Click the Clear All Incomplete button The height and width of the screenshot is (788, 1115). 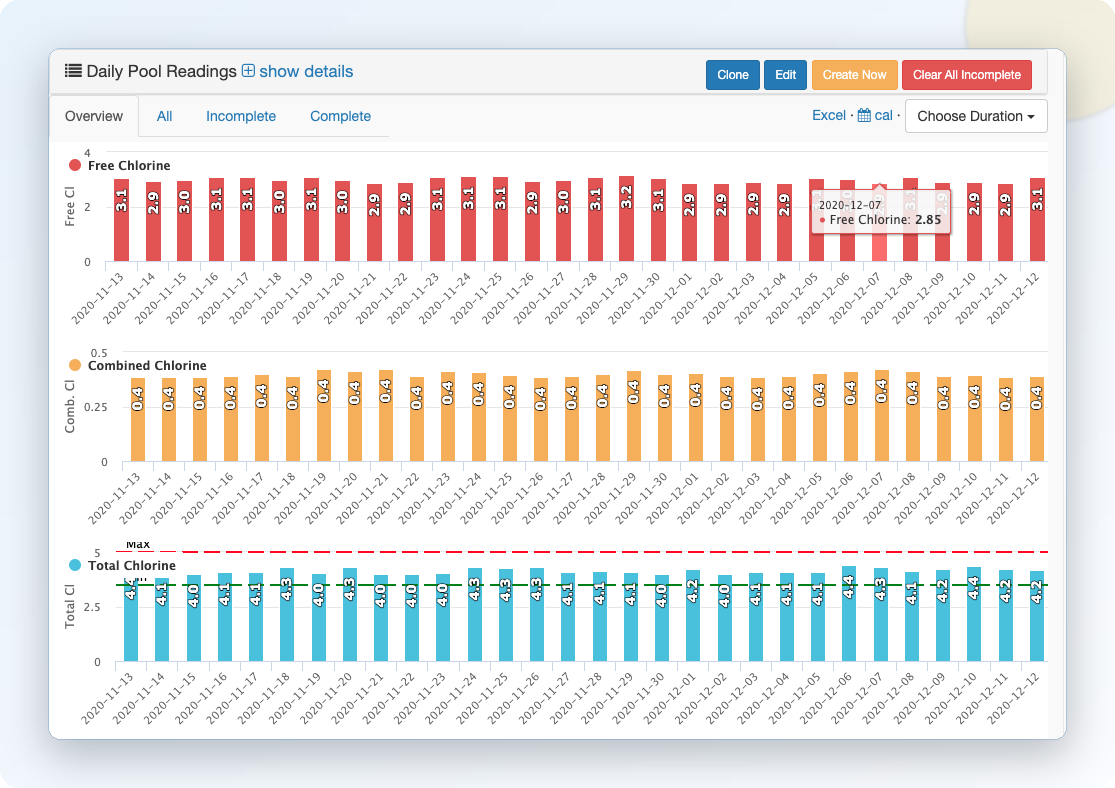(x=966, y=75)
